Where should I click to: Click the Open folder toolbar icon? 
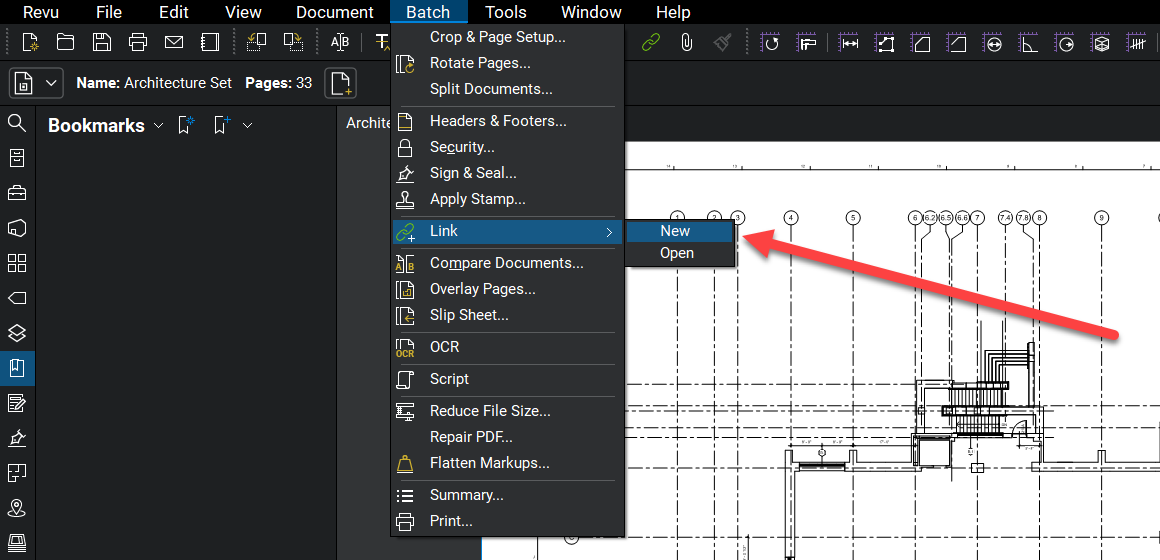click(66, 42)
